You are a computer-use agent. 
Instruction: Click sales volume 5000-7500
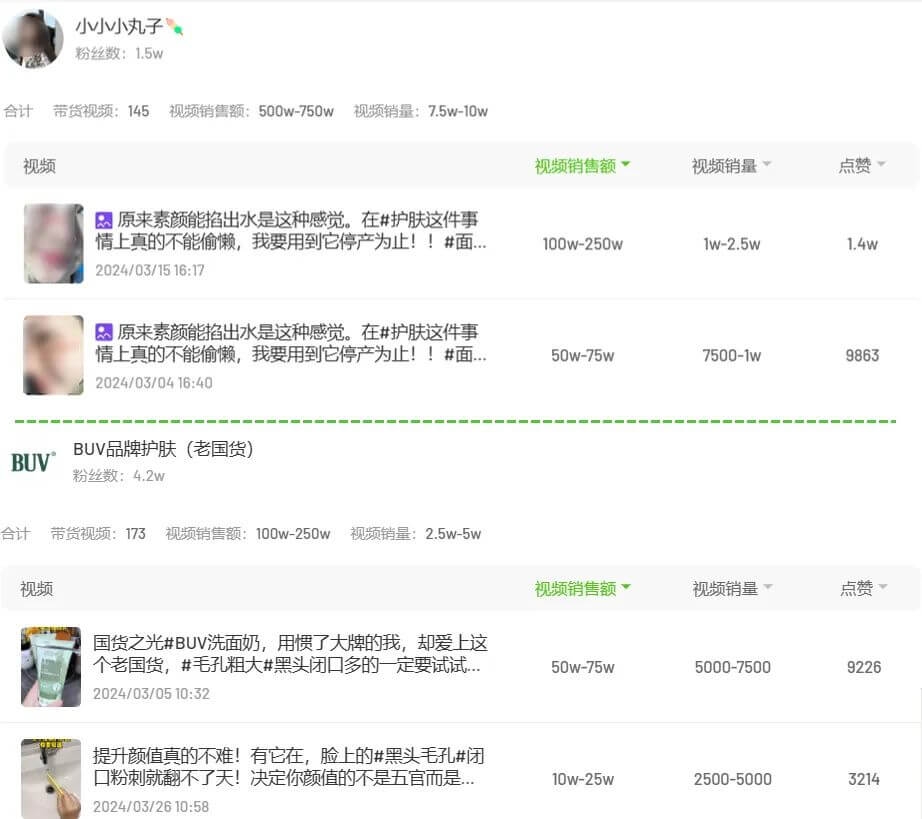733,667
